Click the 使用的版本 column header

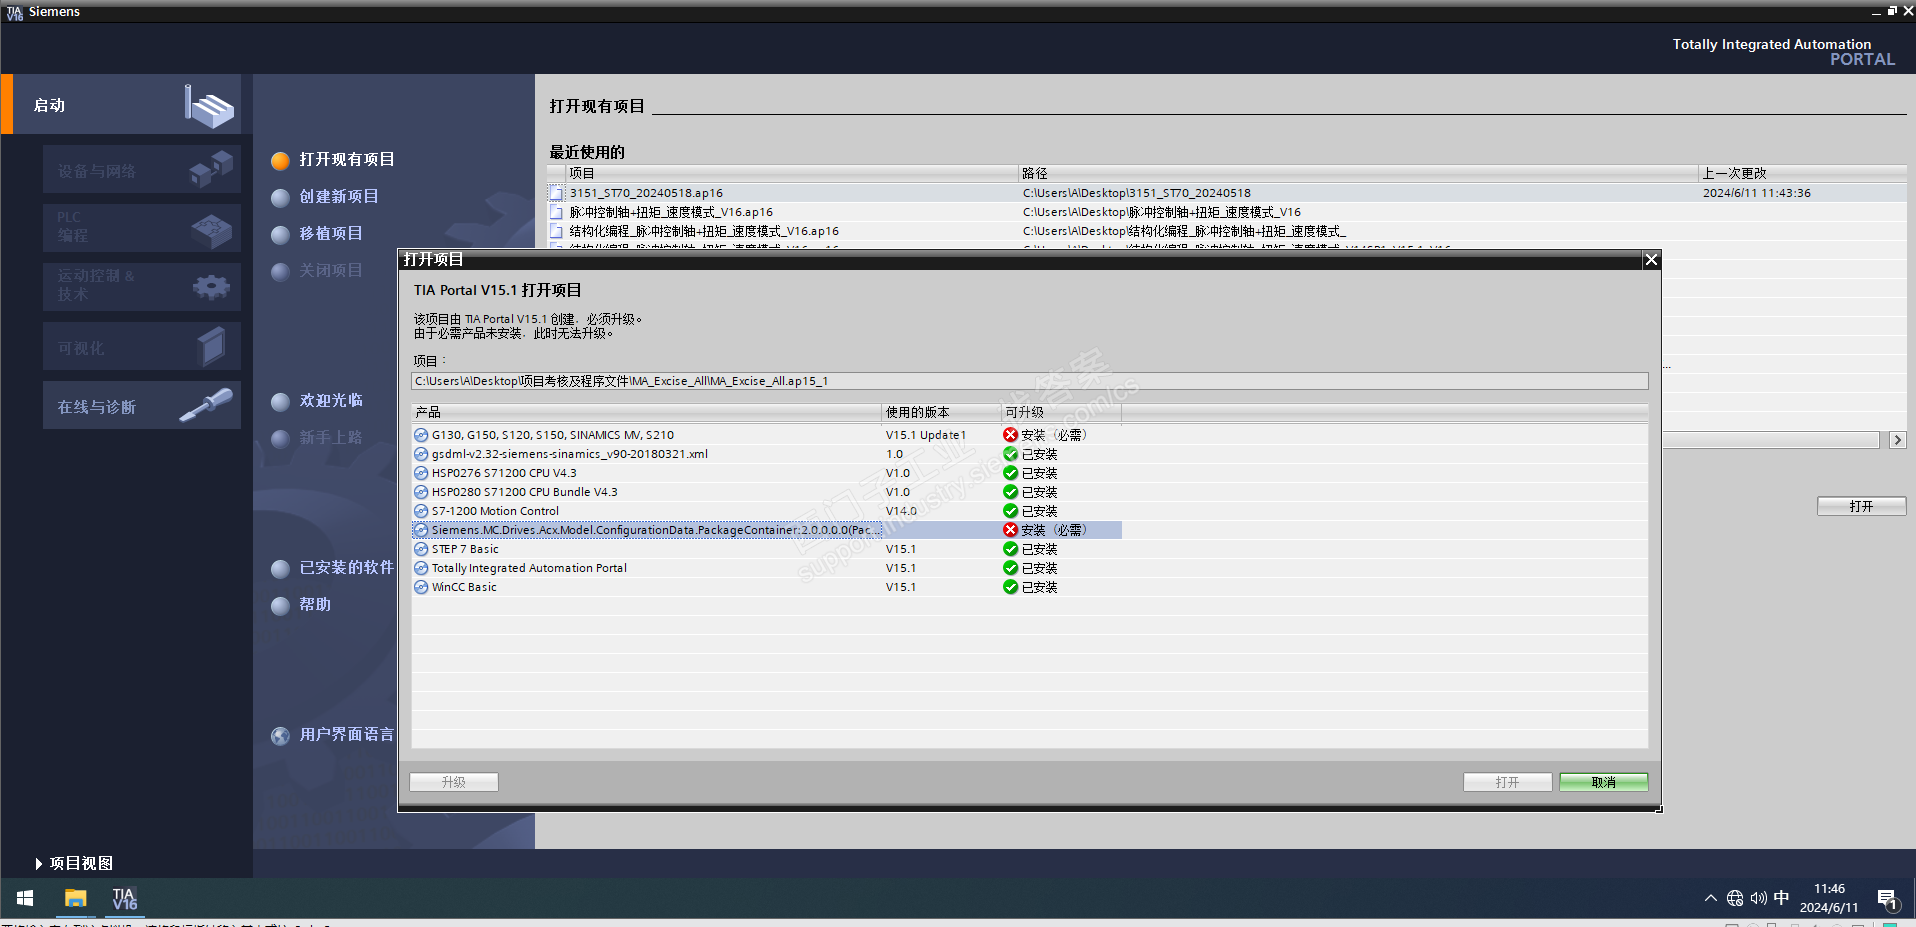coord(941,412)
